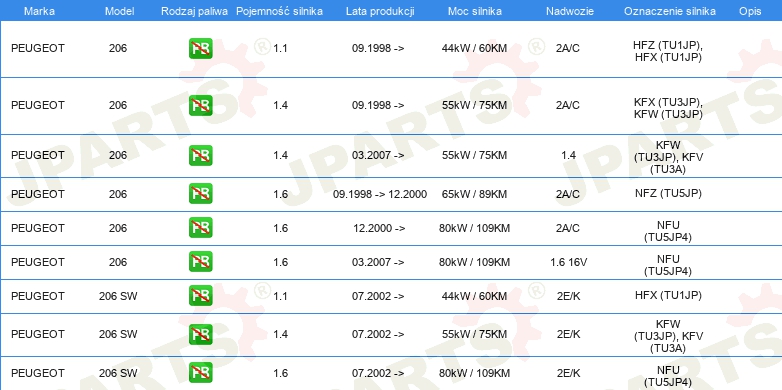
Task: Click the unleaded fuel icon for the 206 1.1 09.1998 row
Action: (x=200, y=48)
